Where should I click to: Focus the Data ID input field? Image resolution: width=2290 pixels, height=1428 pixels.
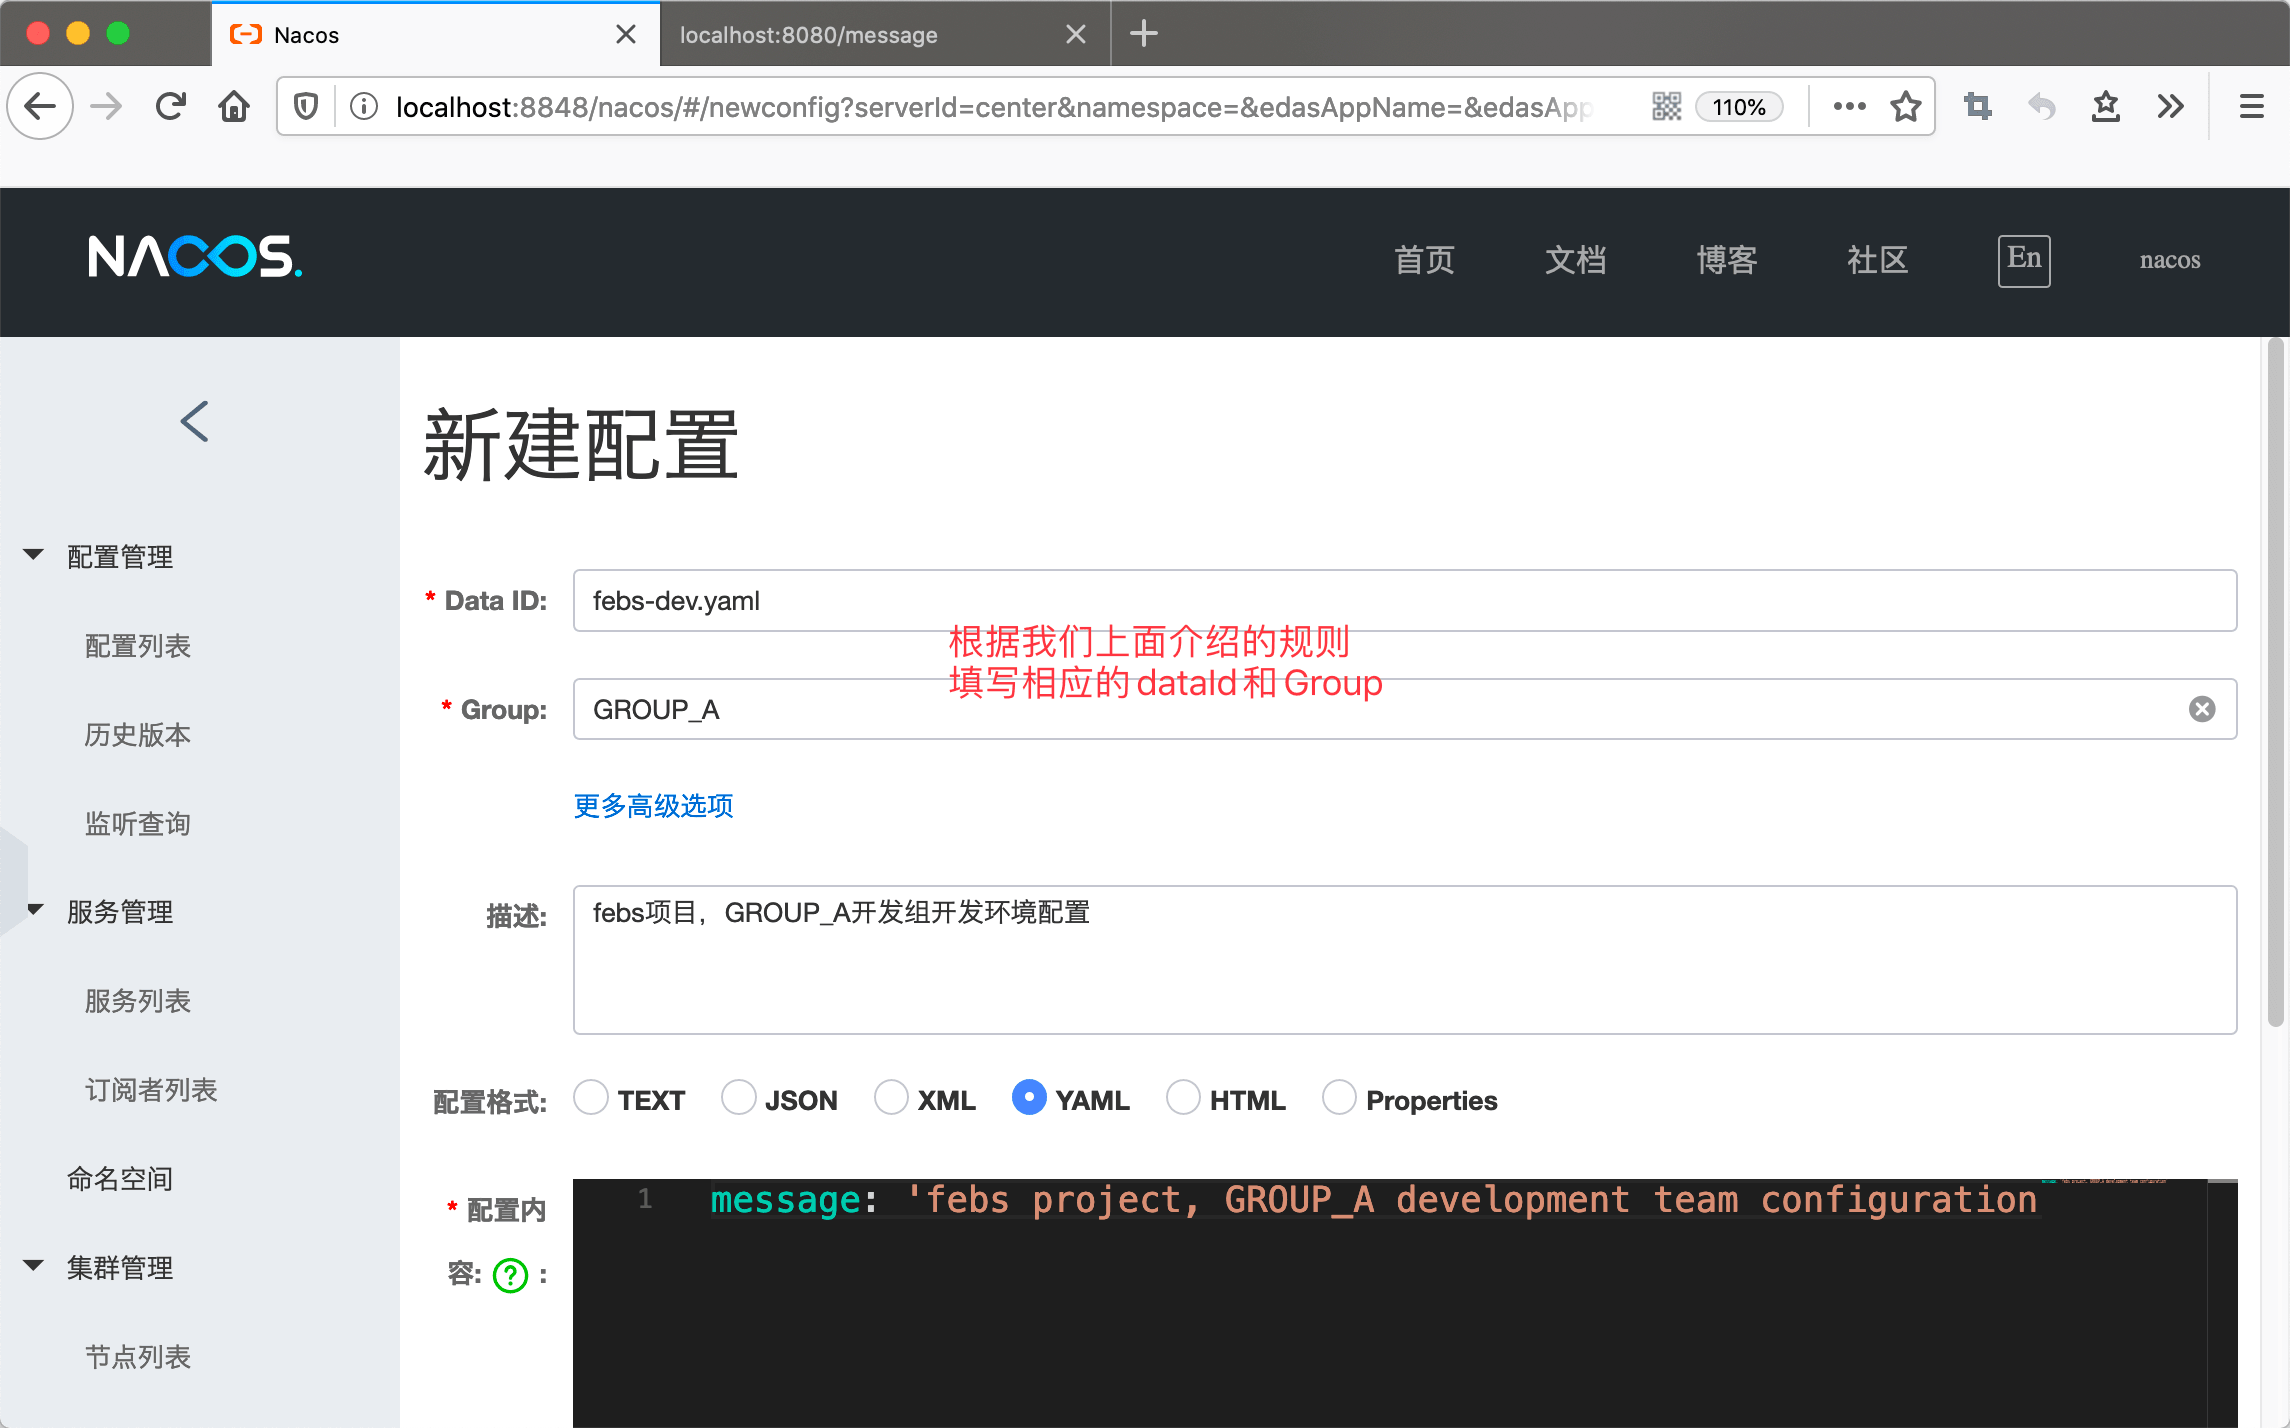pyautogui.click(x=1405, y=601)
